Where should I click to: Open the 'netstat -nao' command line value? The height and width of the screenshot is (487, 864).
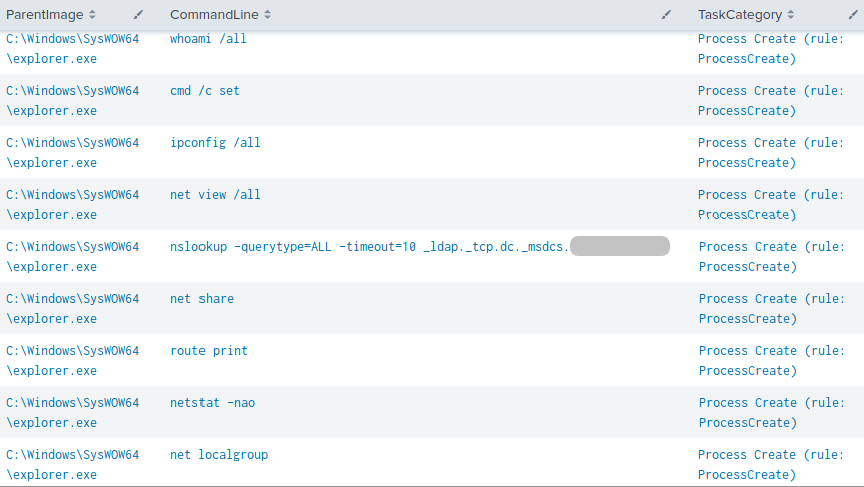212,403
